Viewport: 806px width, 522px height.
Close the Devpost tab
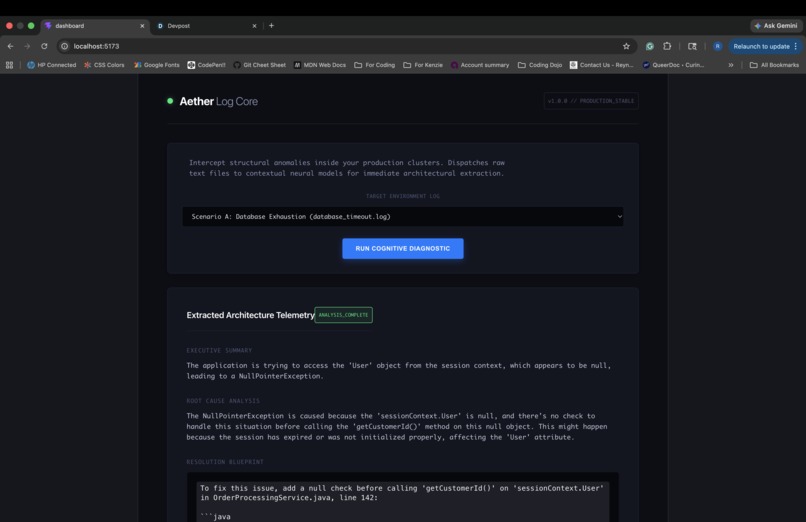click(254, 26)
